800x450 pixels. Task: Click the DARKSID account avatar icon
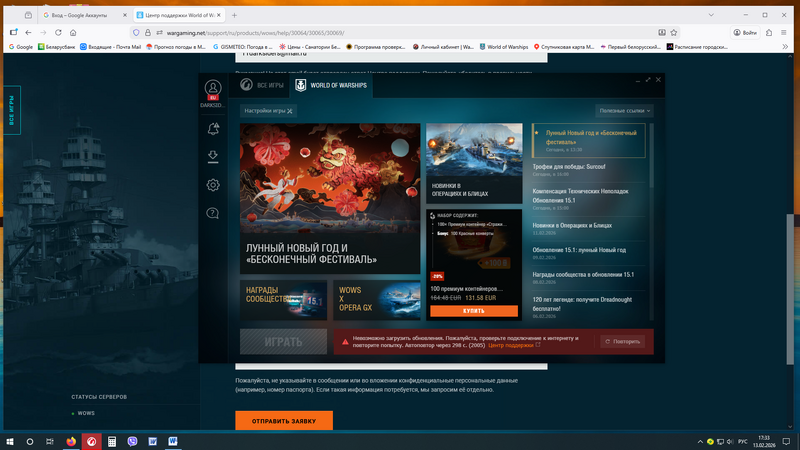(213, 89)
